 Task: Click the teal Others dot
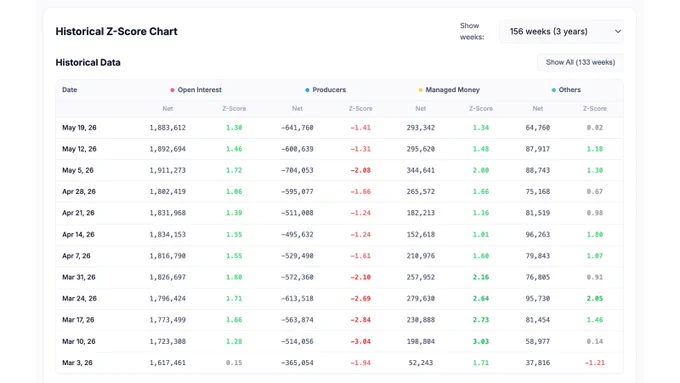(553, 90)
